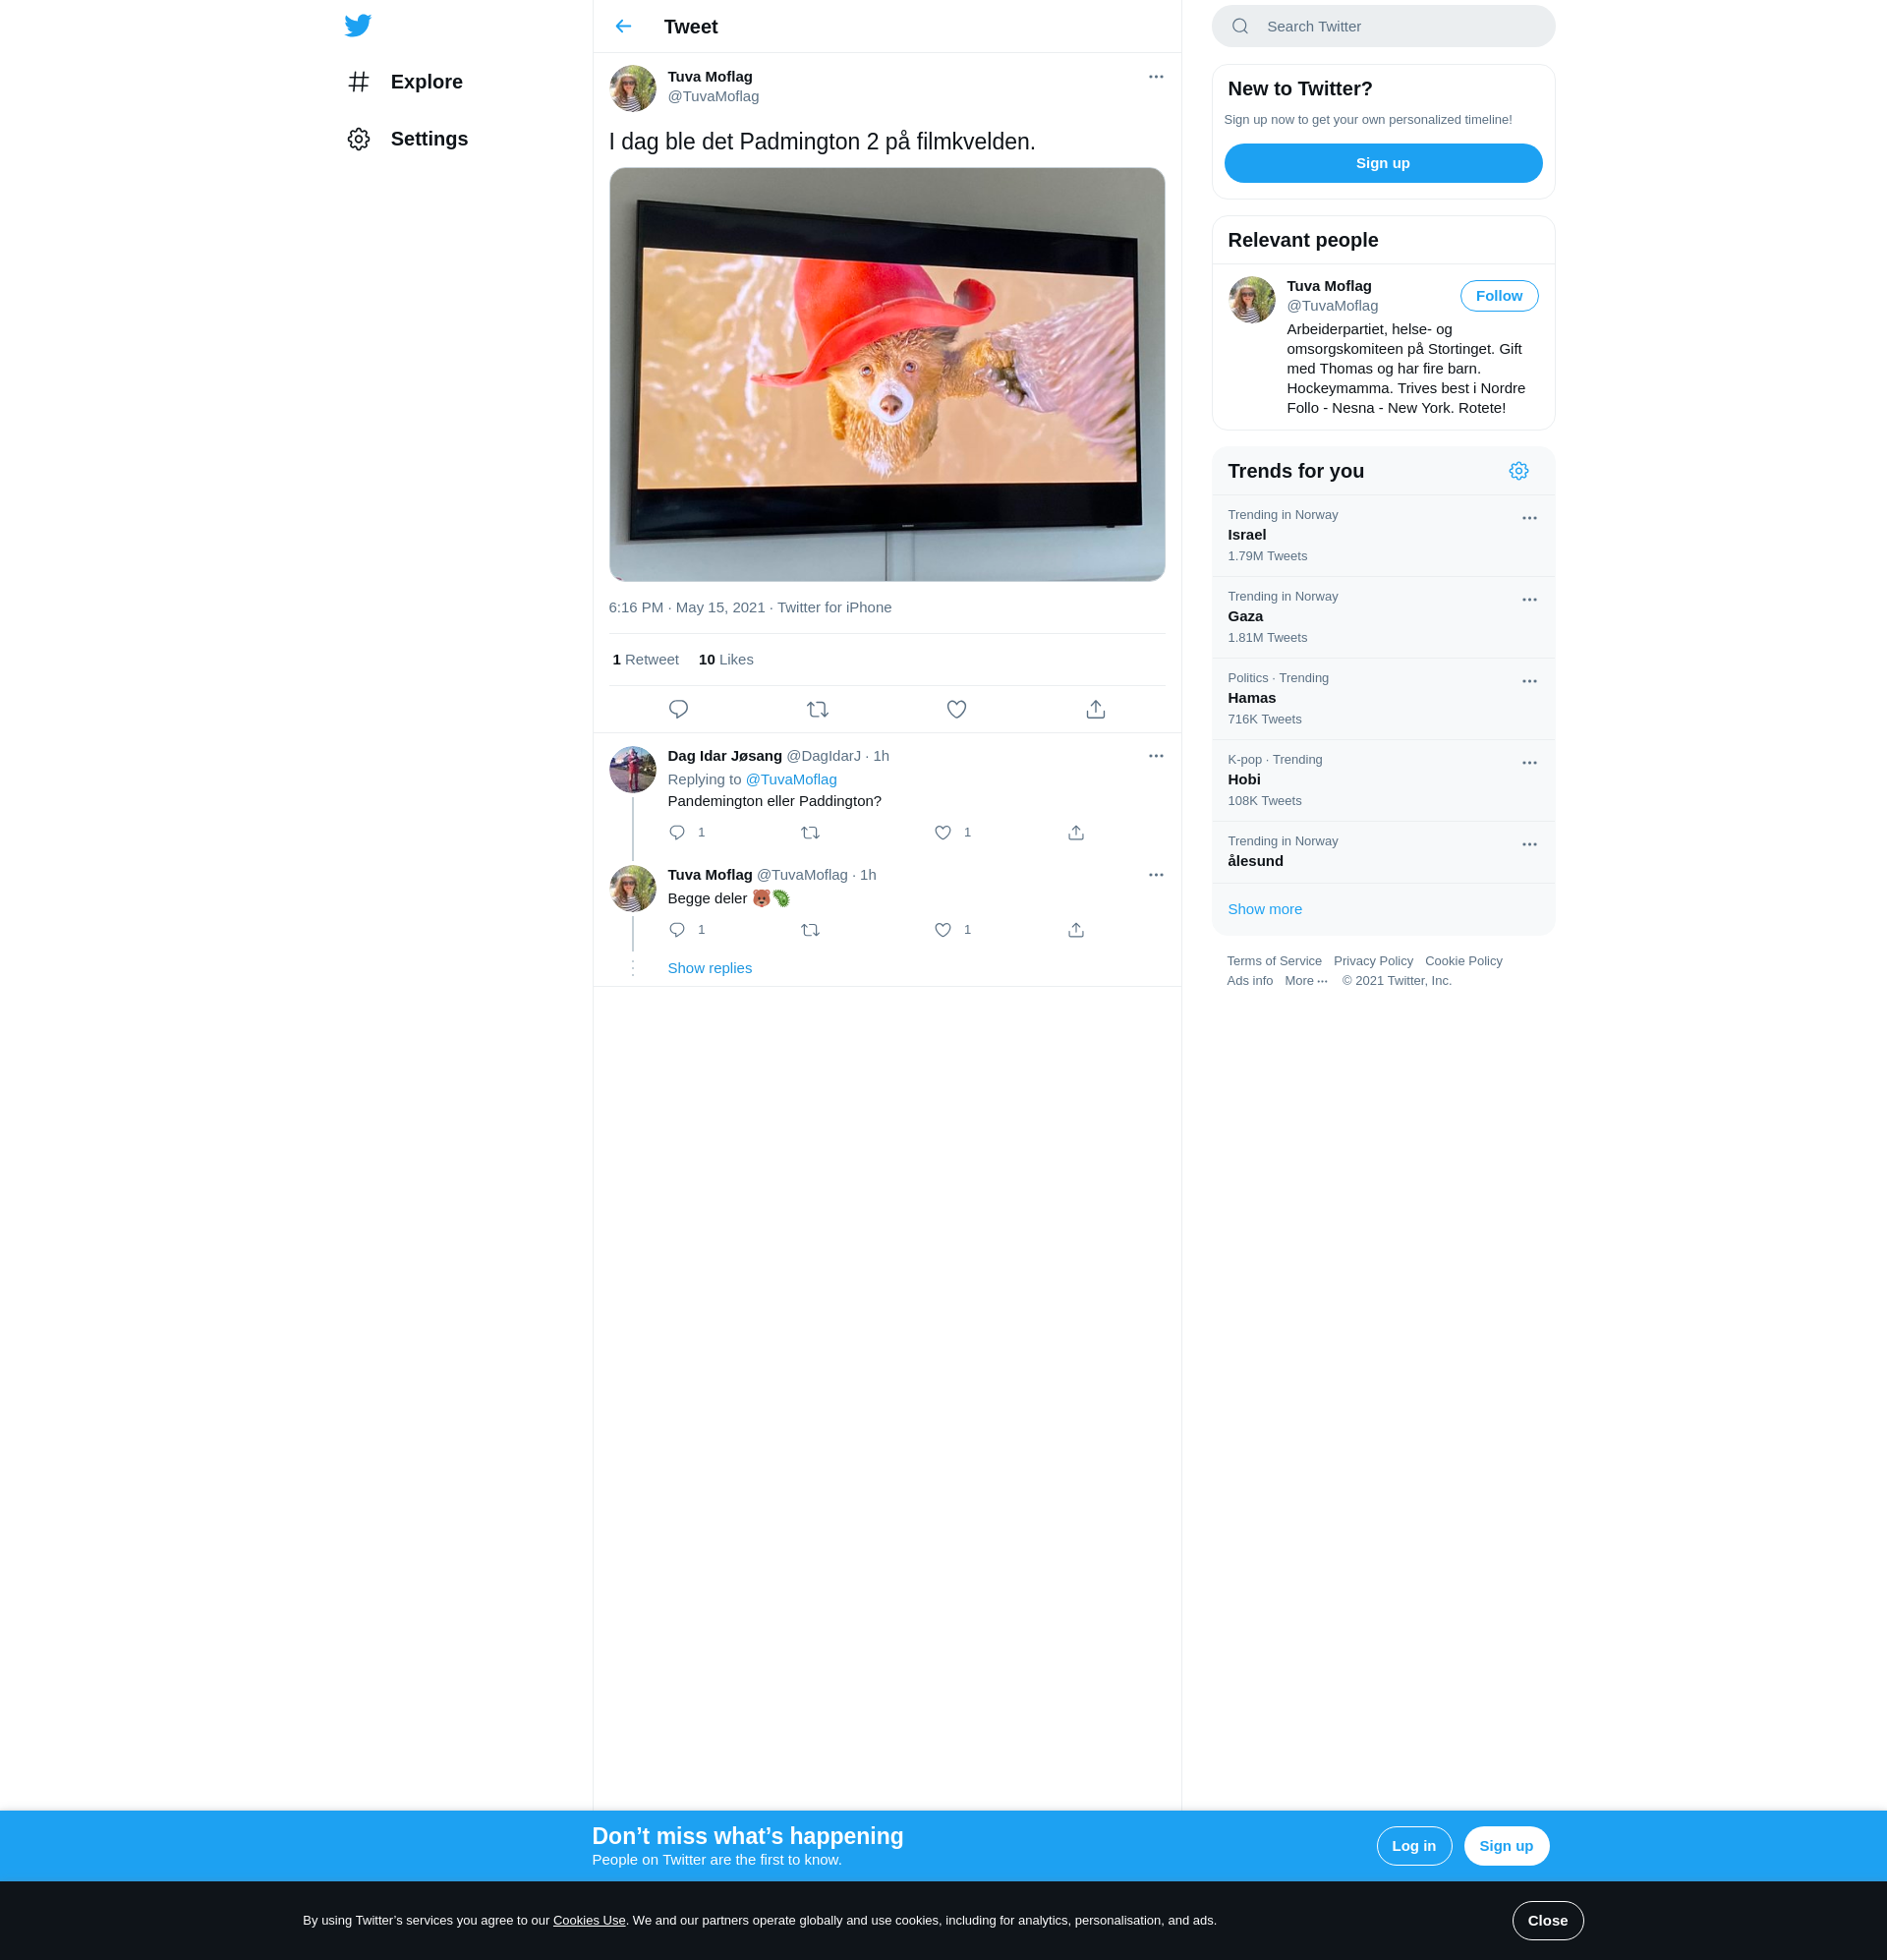
Task: Retweet the Begge deler tweet
Action: point(810,930)
